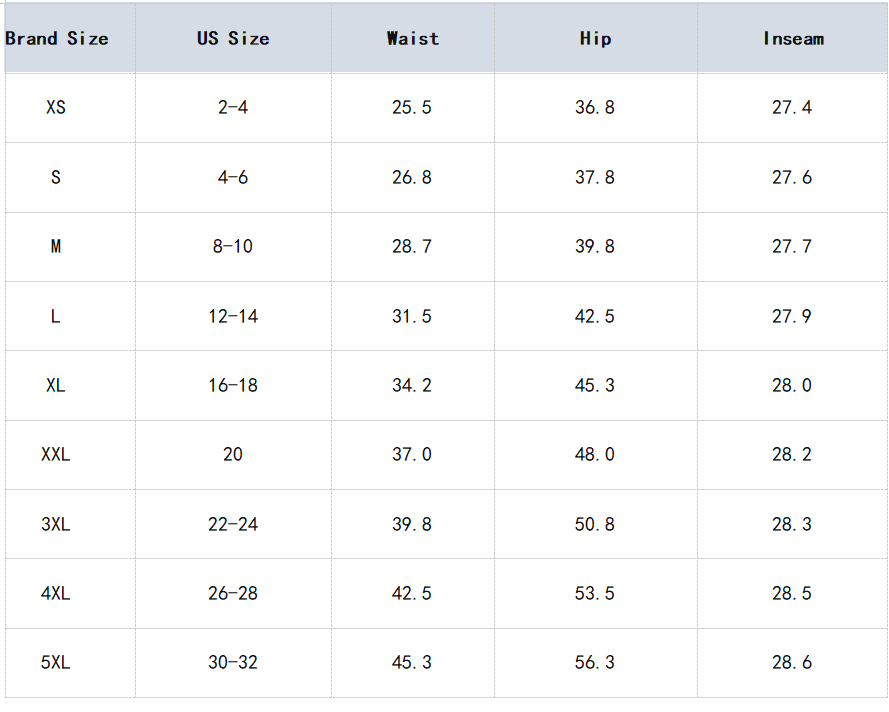The image size is (889, 712).
Task: Click the 3XL brand size cell
Action: pos(56,524)
